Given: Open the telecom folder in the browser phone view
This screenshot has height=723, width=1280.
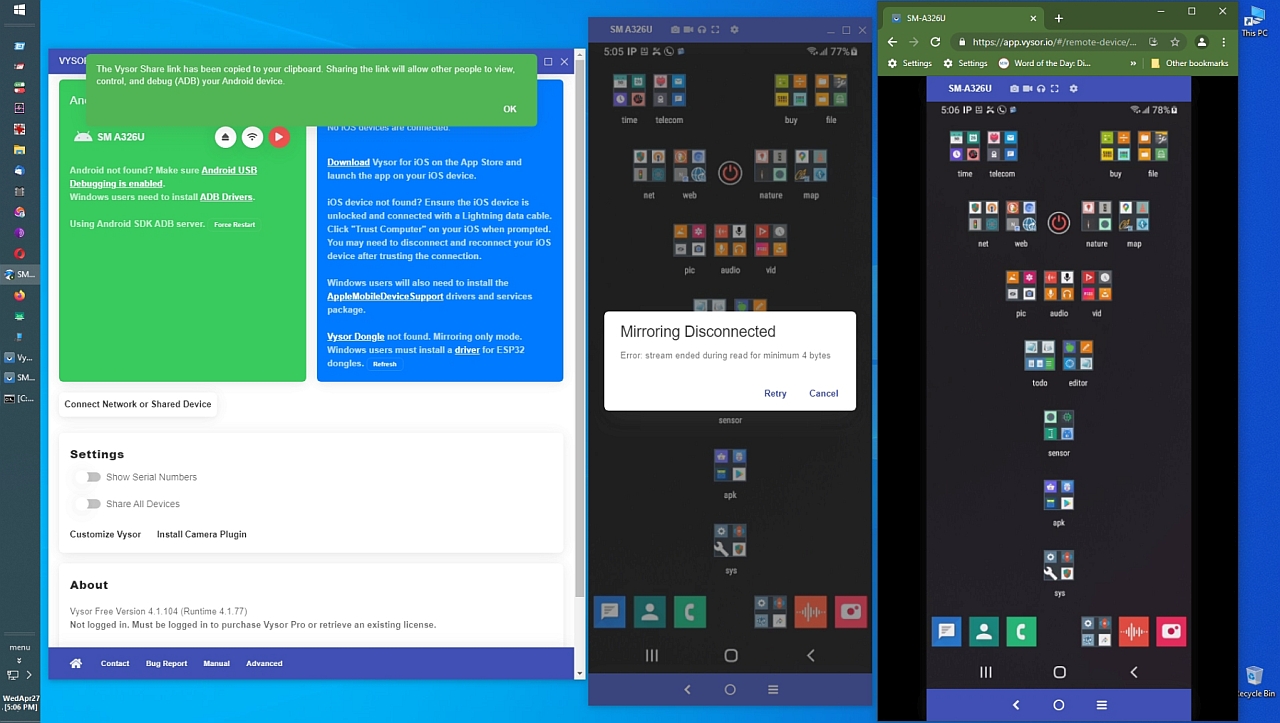Looking at the screenshot, I should [1002, 146].
